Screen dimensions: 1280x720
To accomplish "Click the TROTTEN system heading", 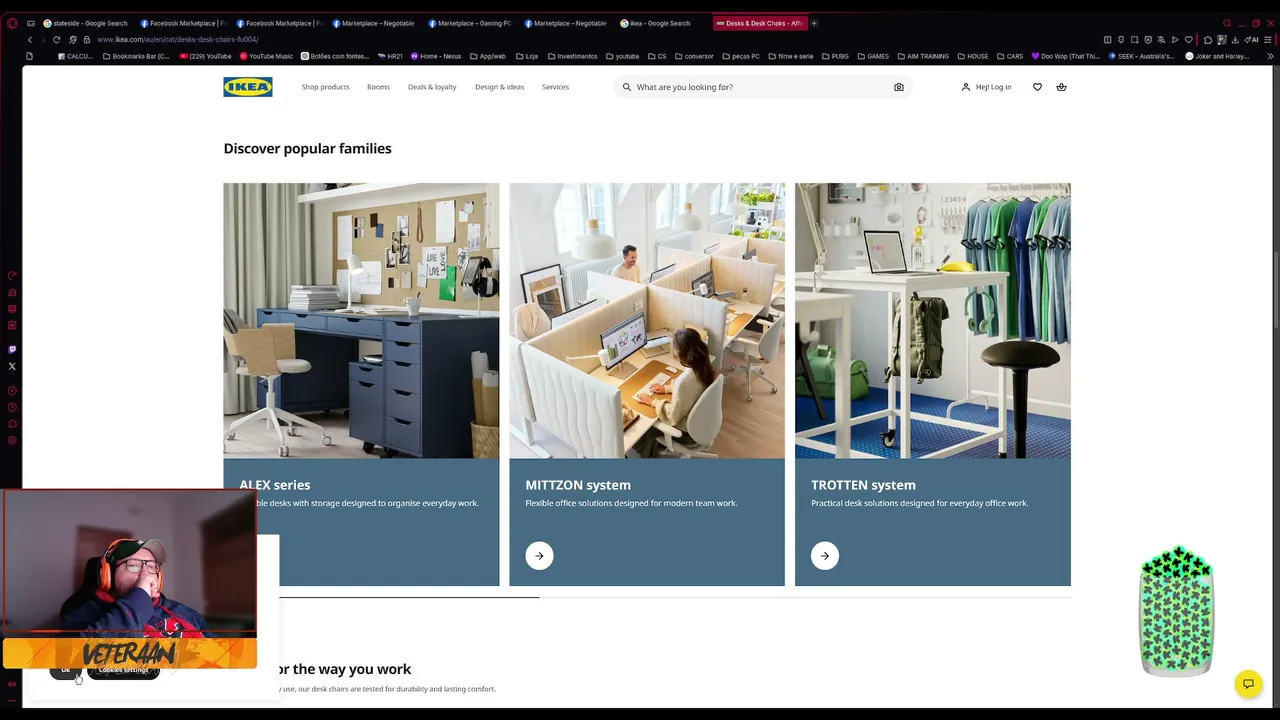I will 863,485.
